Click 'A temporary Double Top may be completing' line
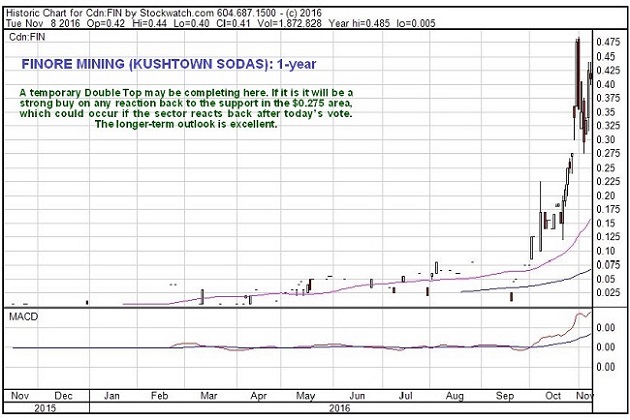Viewport: 630px width, 420px height. [x=186, y=93]
